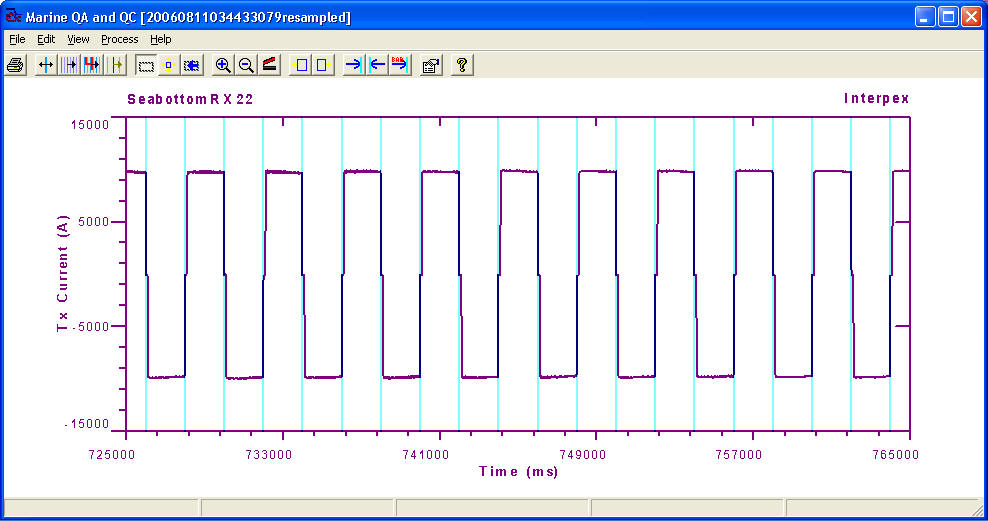This screenshot has width=988, height=521.
Task: Click the BAR labeled arrow icon
Action: click(400, 65)
